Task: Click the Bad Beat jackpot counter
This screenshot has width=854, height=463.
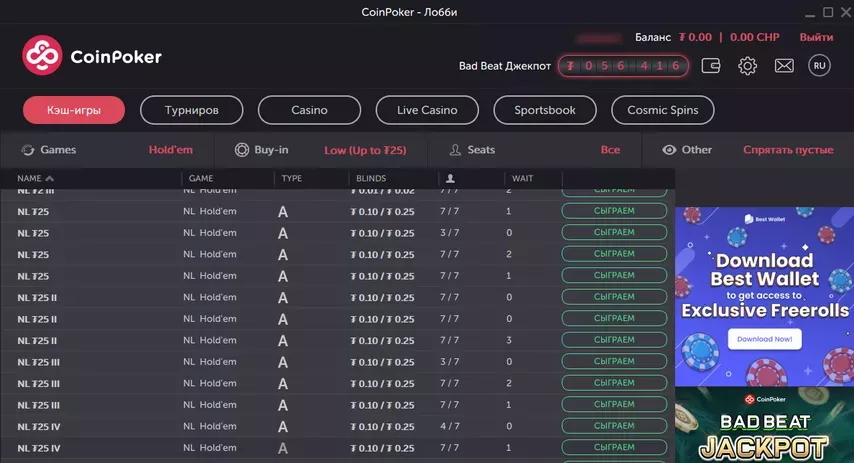Action: [x=623, y=66]
